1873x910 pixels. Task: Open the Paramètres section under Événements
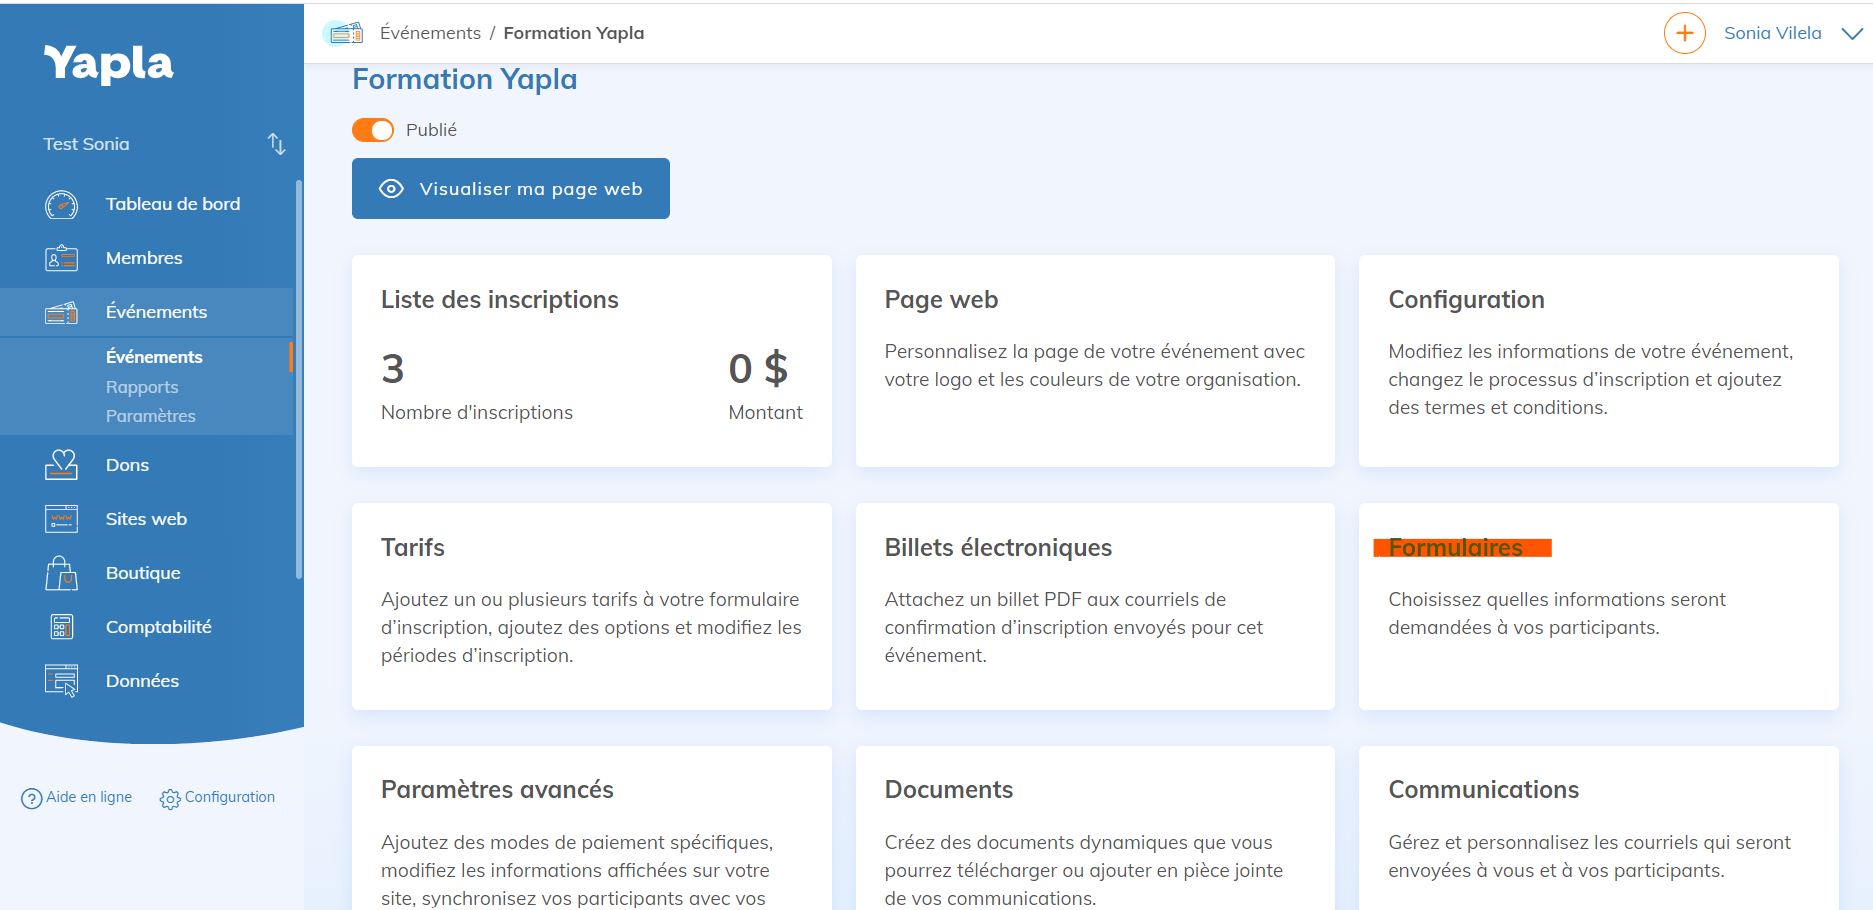coord(150,416)
